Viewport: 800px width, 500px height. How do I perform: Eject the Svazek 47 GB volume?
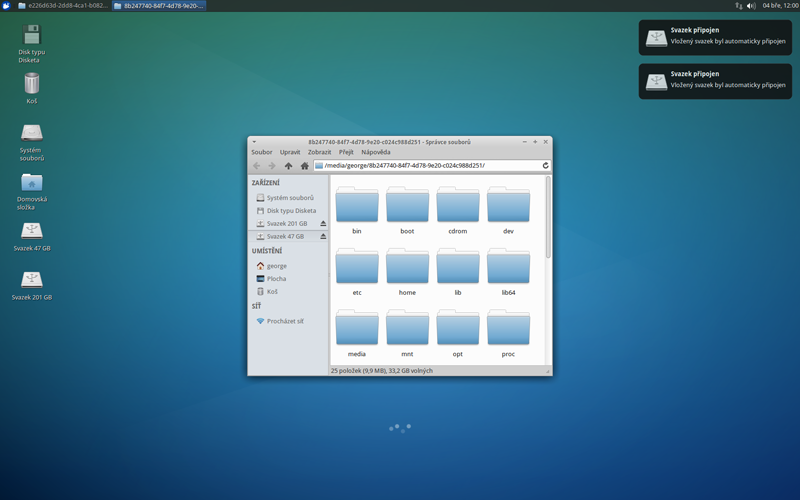pos(323,237)
